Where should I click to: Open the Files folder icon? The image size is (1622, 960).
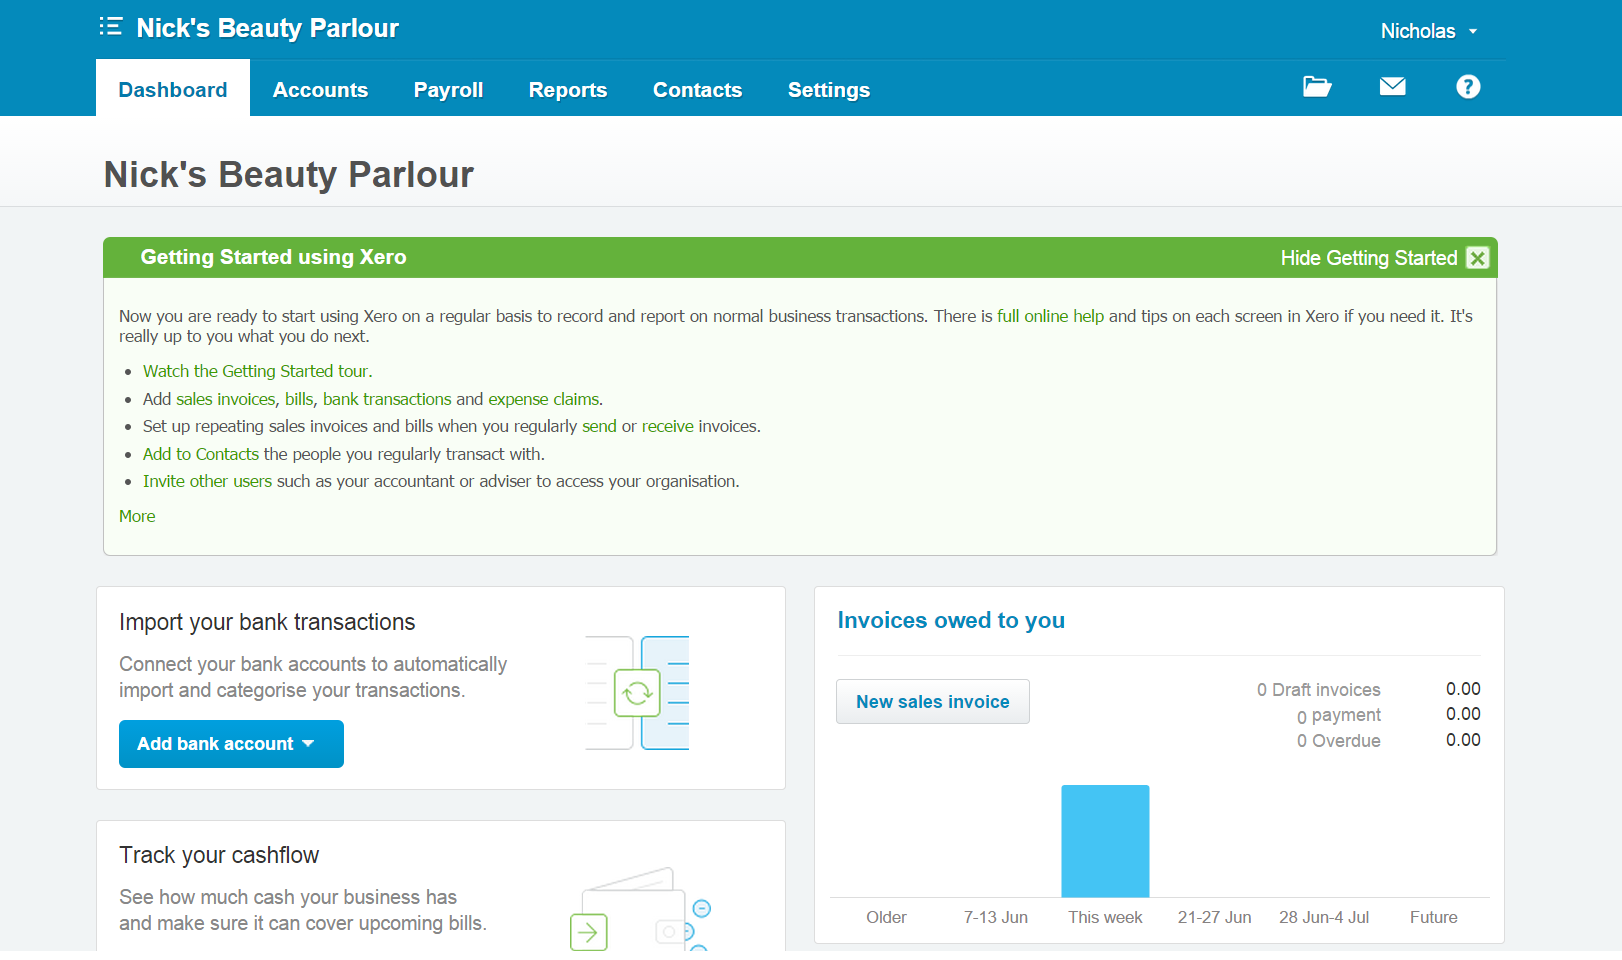1316,87
